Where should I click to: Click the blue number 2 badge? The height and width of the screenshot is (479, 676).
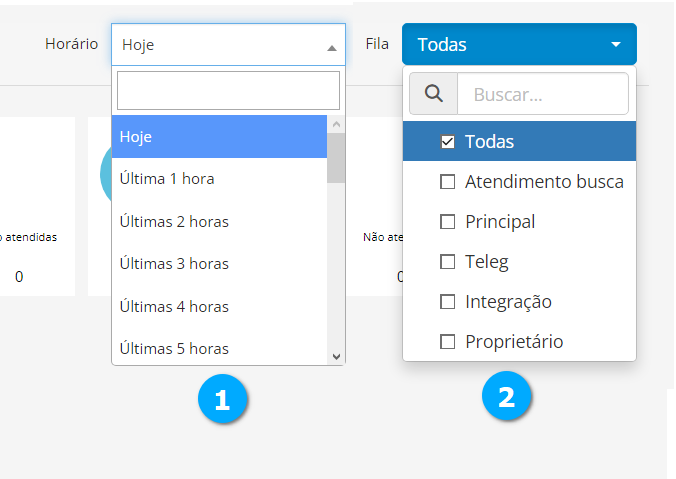(x=507, y=397)
